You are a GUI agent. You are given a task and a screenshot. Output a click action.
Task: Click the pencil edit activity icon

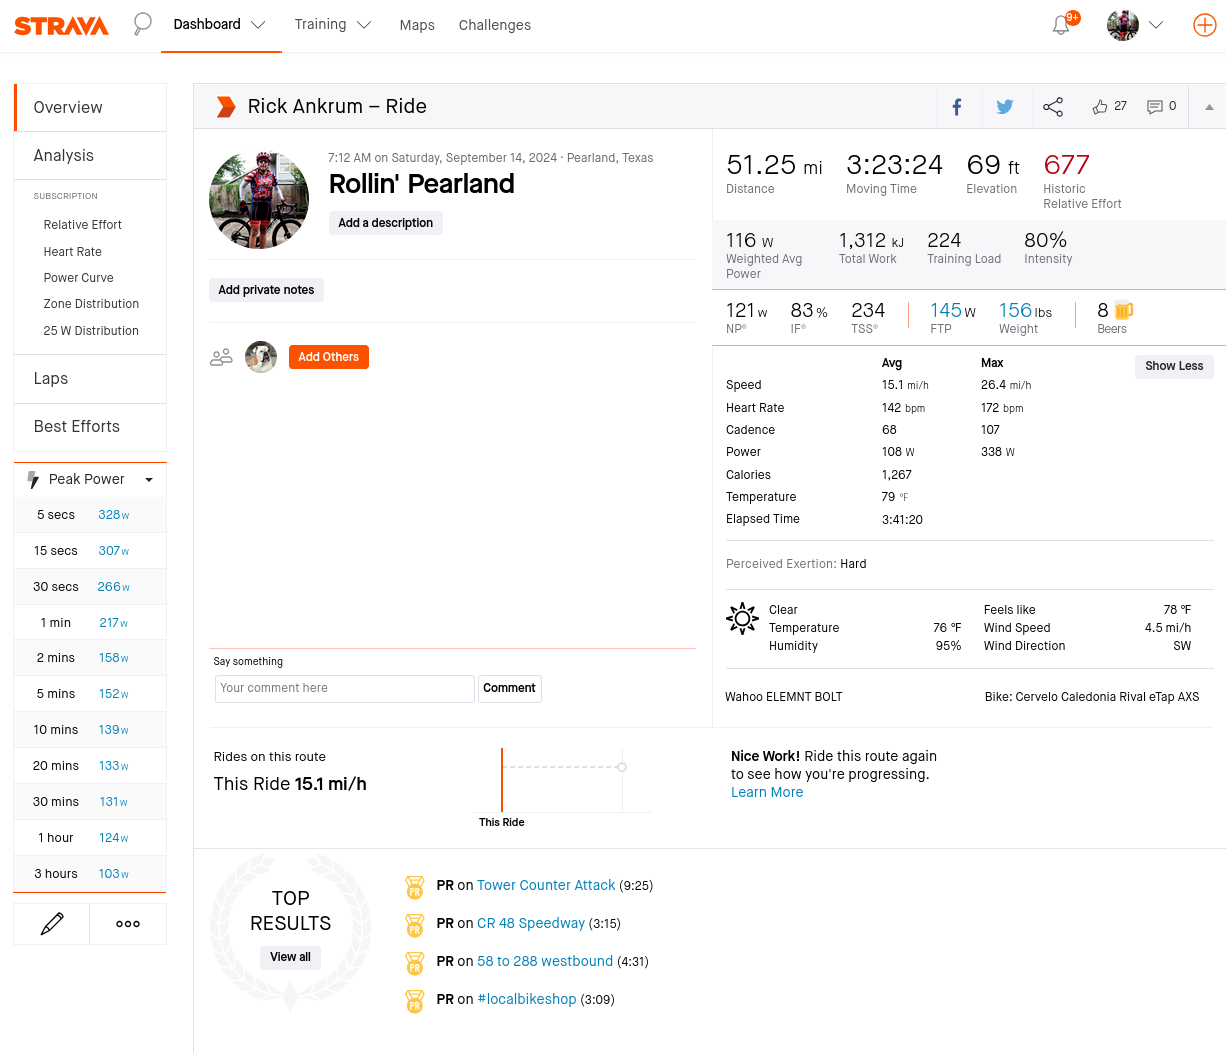[x=52, y=924]
